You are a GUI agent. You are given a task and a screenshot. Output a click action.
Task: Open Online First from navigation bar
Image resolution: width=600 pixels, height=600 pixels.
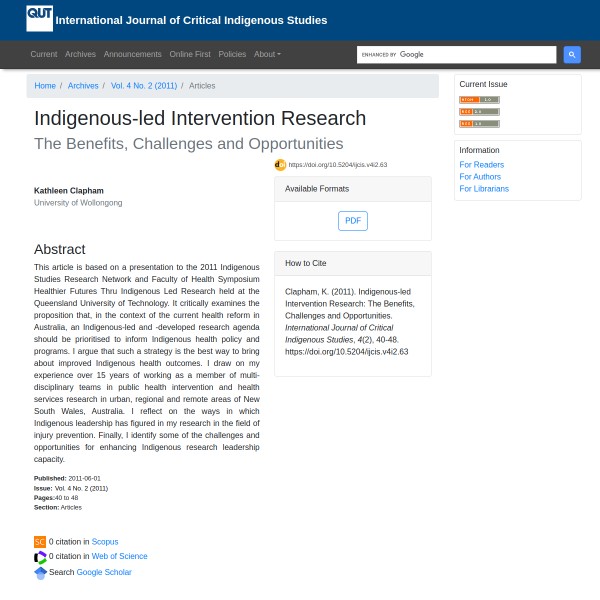[x=189, y=54]
